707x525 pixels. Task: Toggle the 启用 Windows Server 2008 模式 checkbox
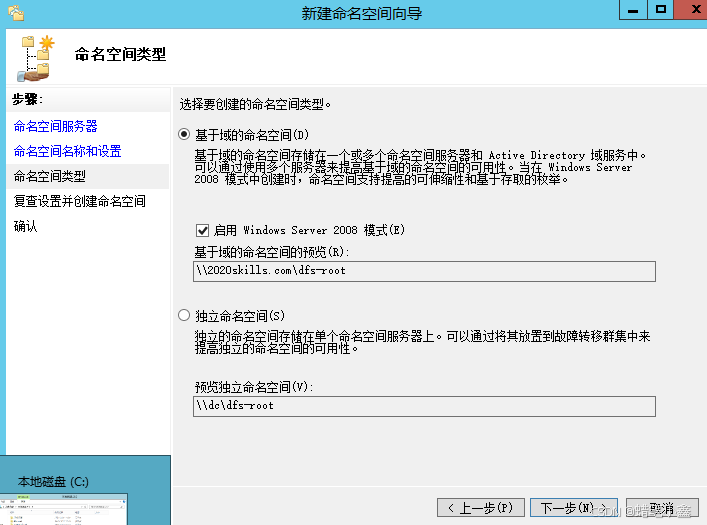pyautogui.click(x=202, y=230)
